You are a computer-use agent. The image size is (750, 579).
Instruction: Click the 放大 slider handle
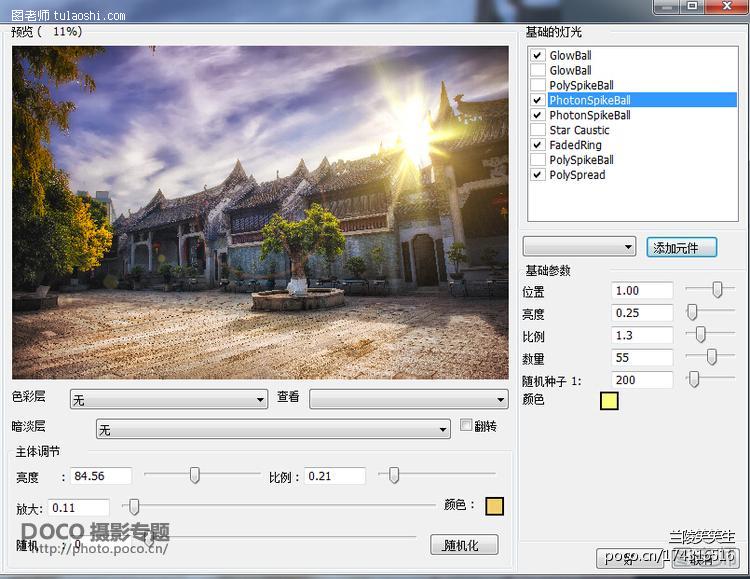tap(134, 507)
